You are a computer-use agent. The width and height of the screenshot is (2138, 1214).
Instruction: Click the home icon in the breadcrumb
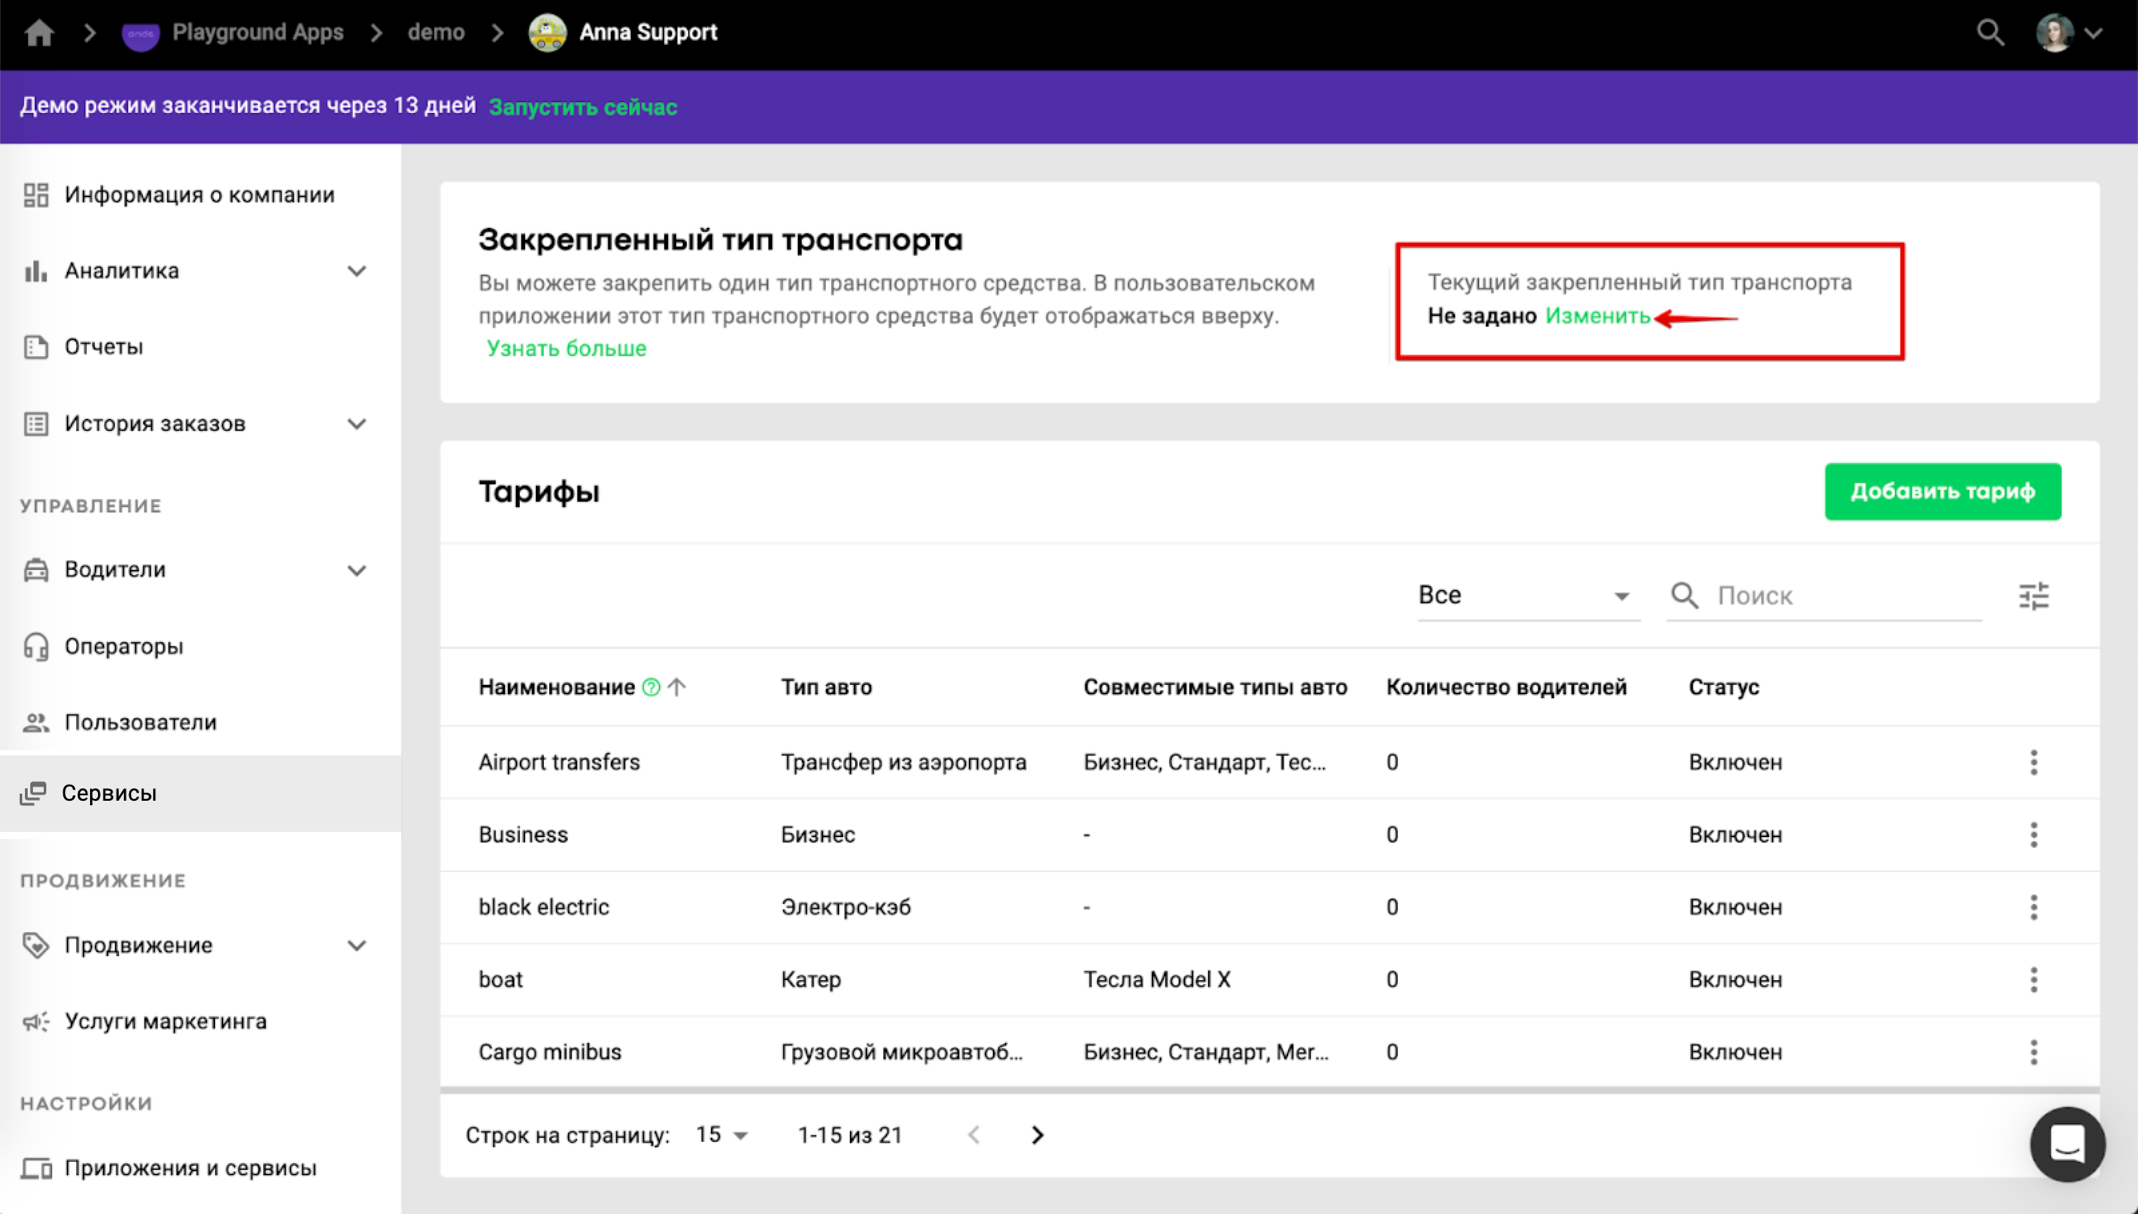click(x=39, y=33)
